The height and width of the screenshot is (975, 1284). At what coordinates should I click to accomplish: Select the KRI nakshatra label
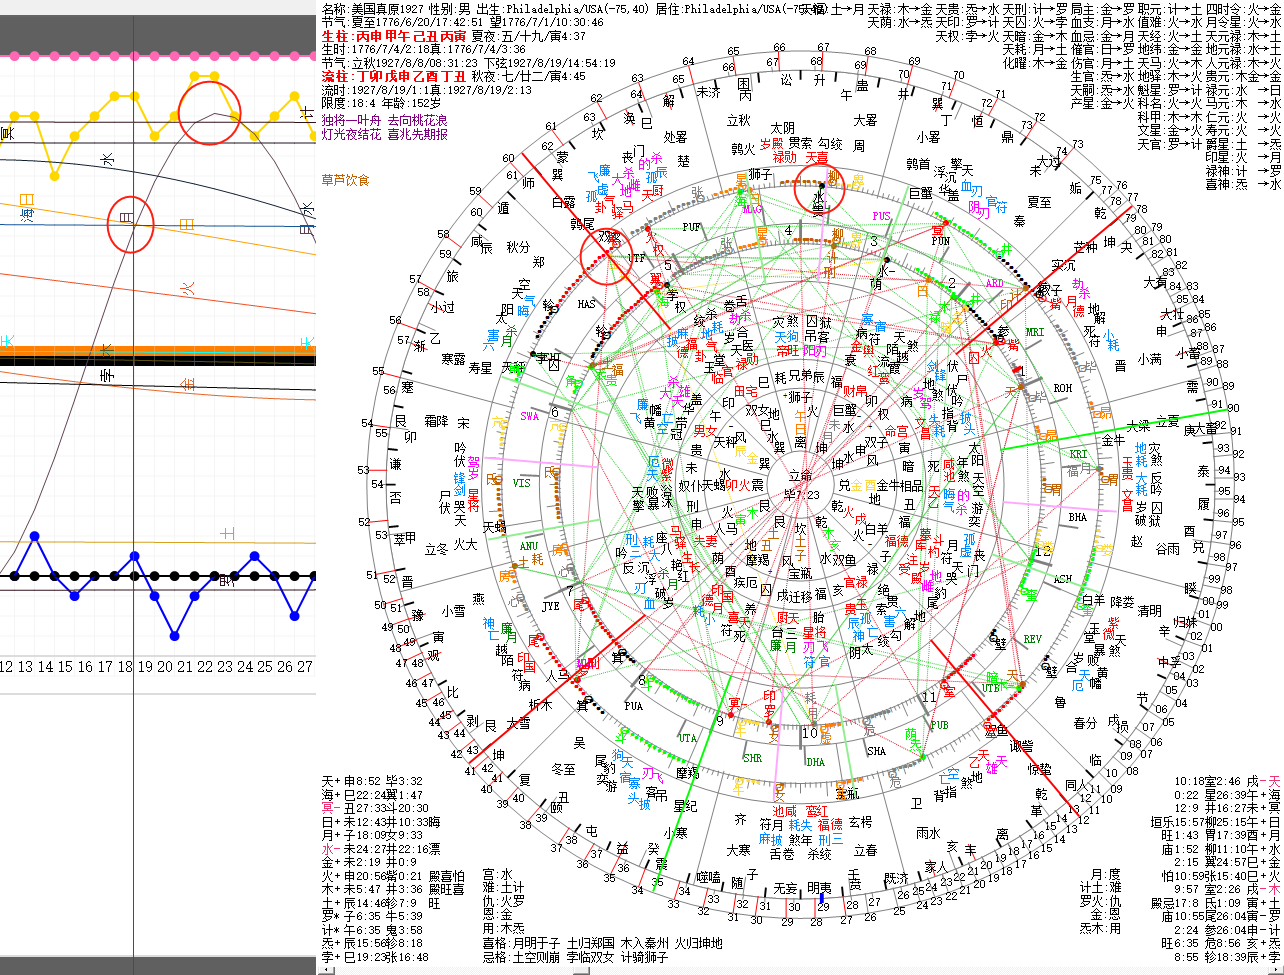click(1077, 454)
